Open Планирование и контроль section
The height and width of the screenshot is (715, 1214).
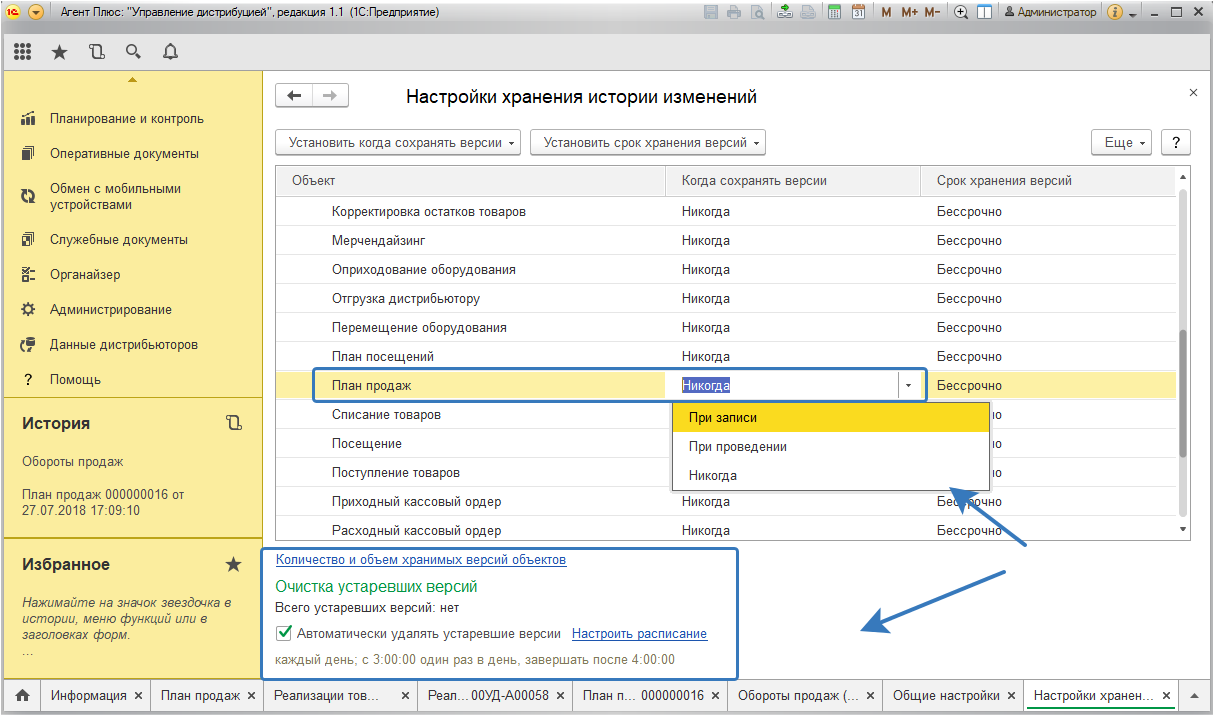[127, 119]
